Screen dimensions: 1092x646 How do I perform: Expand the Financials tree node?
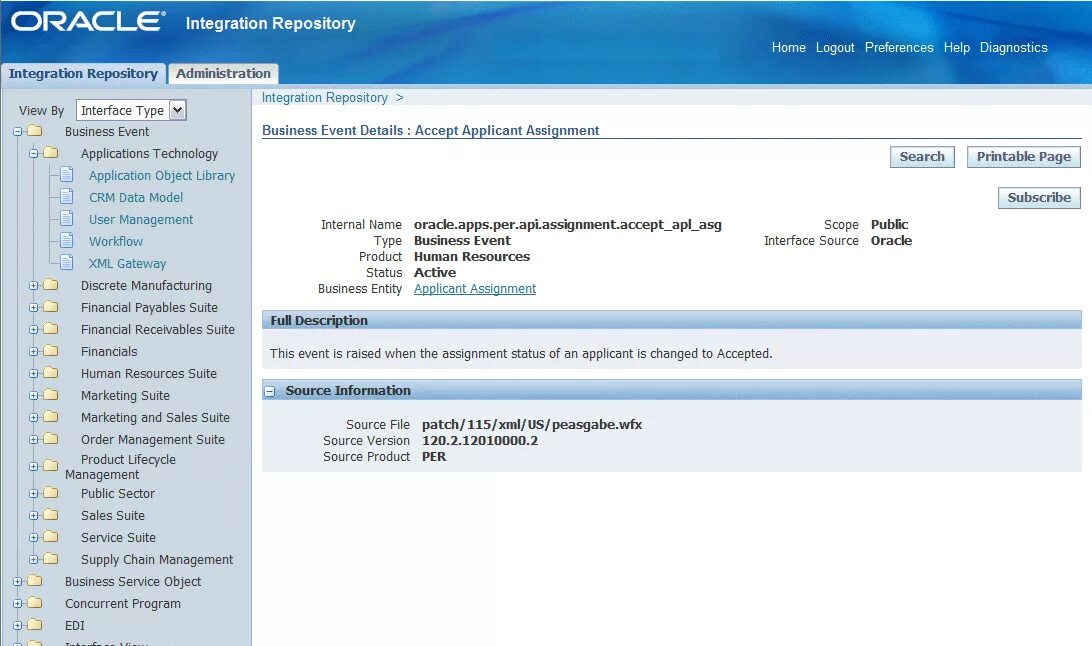(x=33, y=352)
